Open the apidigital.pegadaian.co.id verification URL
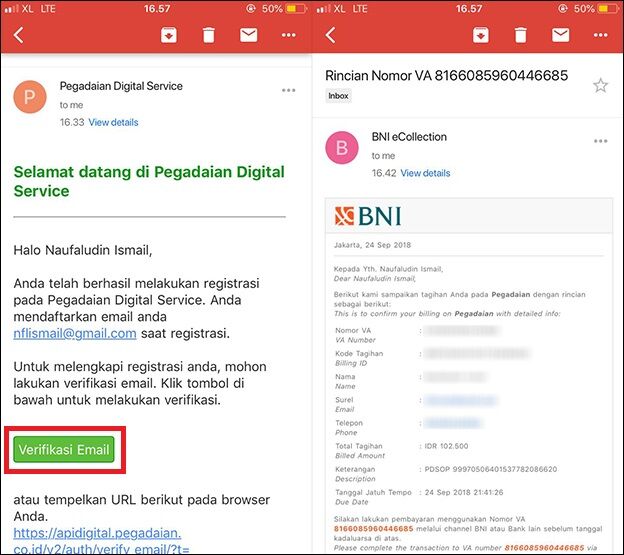Image resolution: width=624 pixels, height=555 pixels. pos(101,541)
